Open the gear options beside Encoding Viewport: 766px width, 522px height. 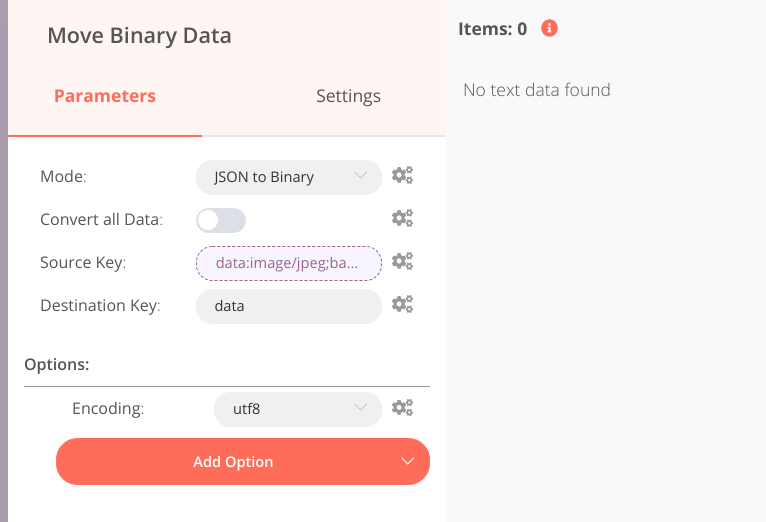point(402,407)
